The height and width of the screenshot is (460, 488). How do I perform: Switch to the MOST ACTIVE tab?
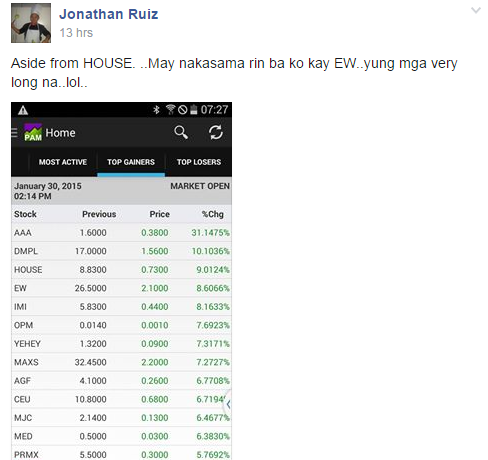[63, 162]
